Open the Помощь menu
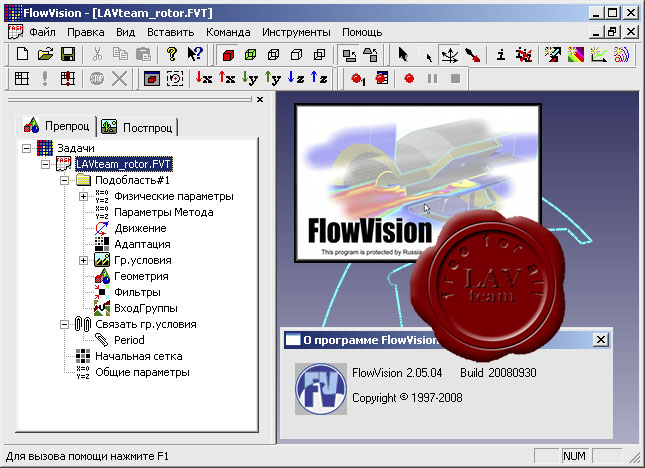The image size is (645, 468). click(x=362, y=32)
